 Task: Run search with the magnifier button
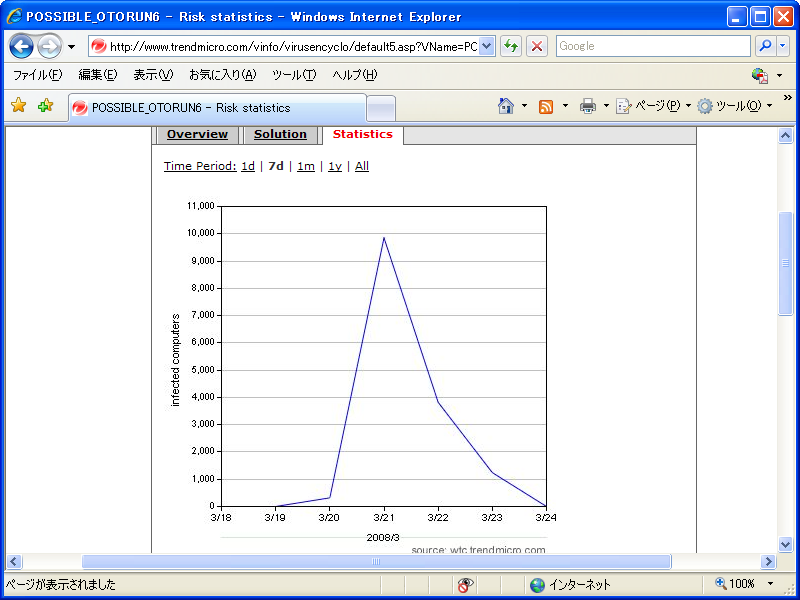(765, 46)
